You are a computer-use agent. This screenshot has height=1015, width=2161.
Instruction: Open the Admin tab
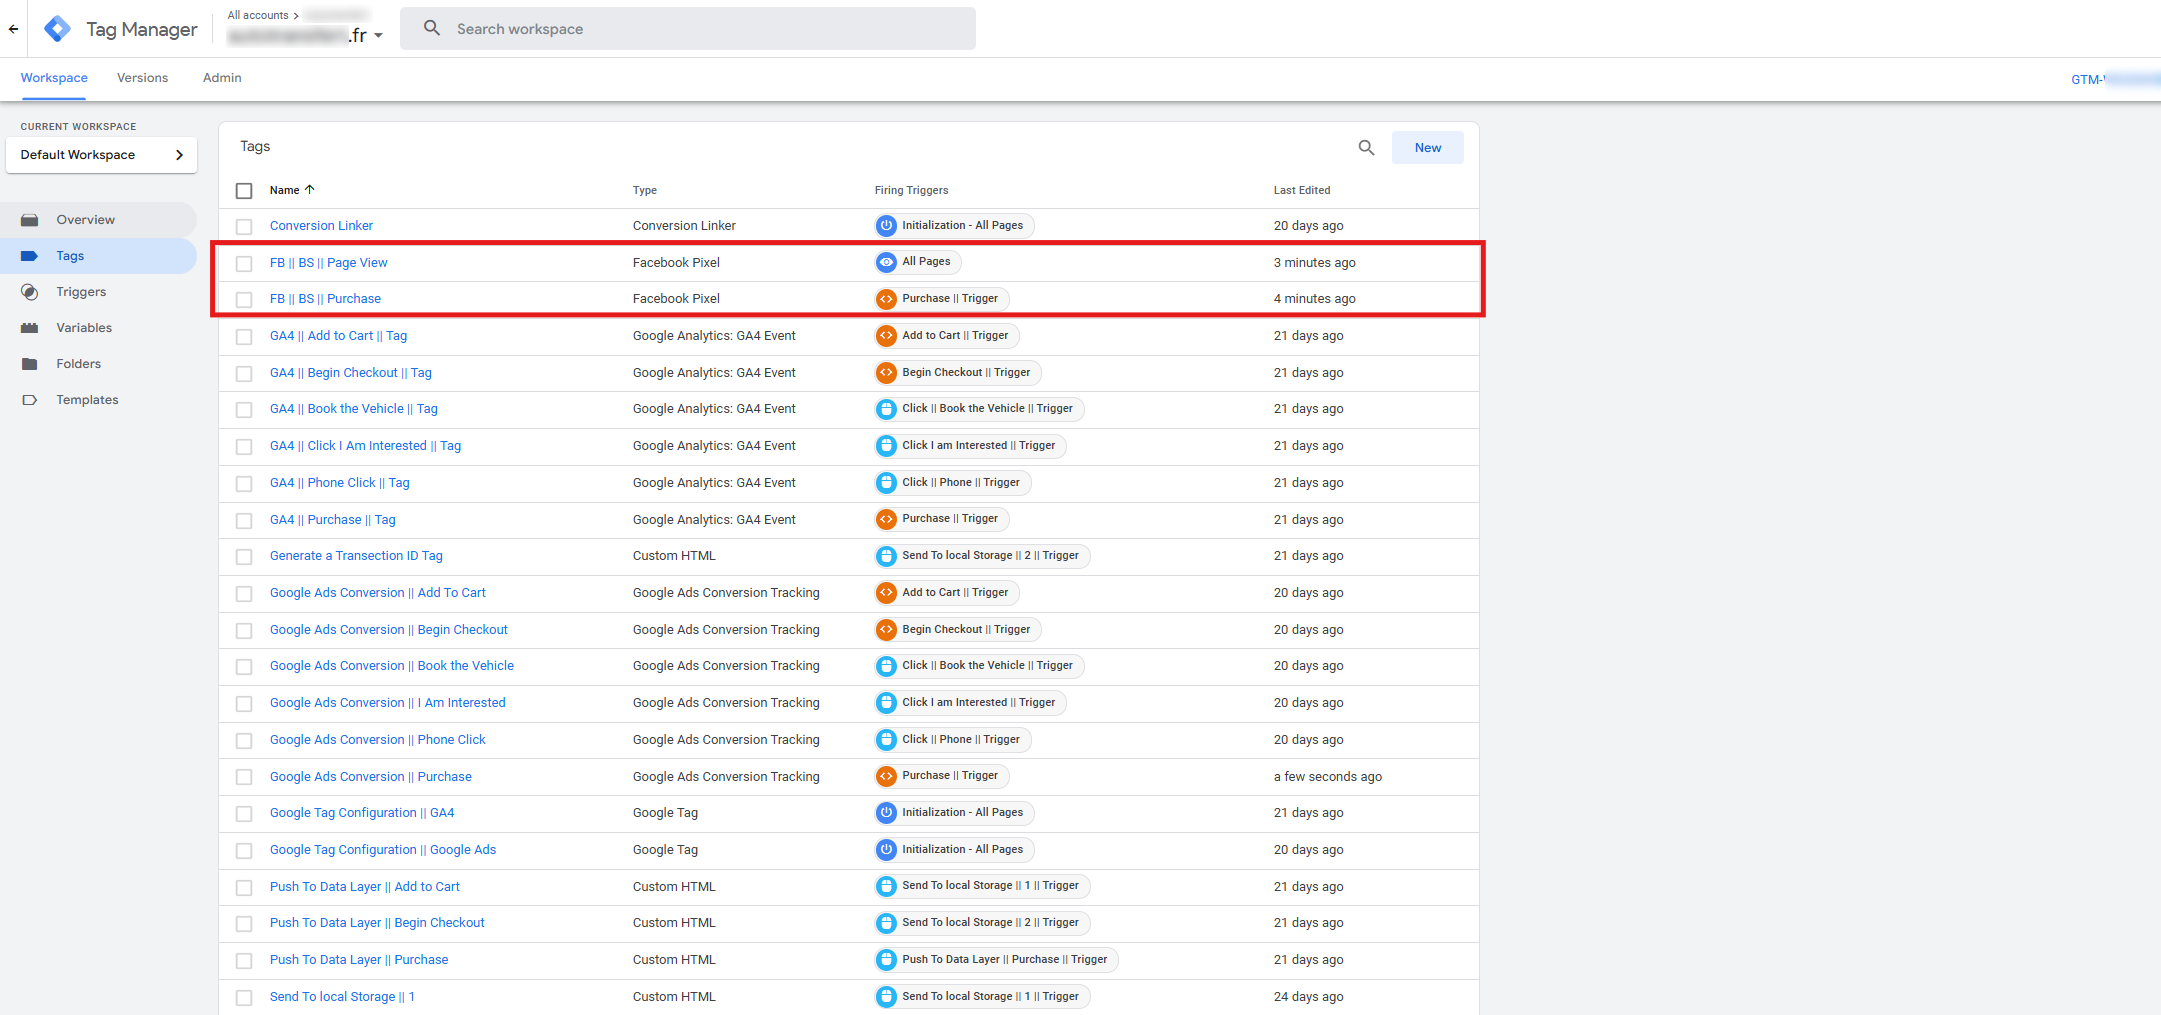pos(222,78)
